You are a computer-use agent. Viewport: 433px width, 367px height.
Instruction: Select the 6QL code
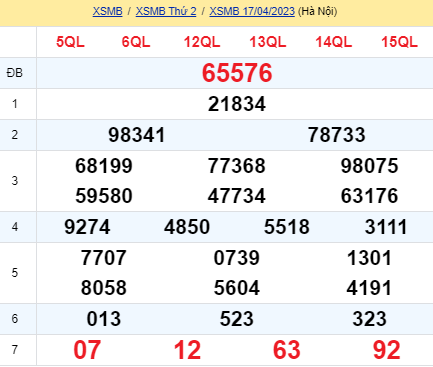pyautogui.click(x=136, y=42)
